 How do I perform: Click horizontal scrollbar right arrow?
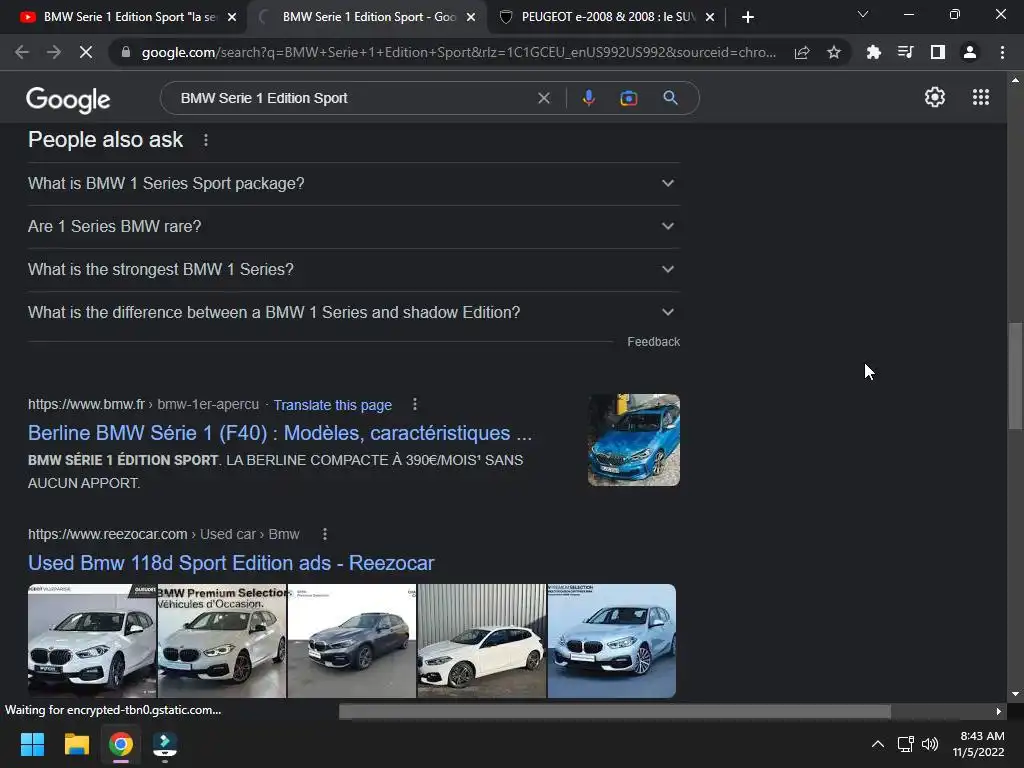(999, 711)
